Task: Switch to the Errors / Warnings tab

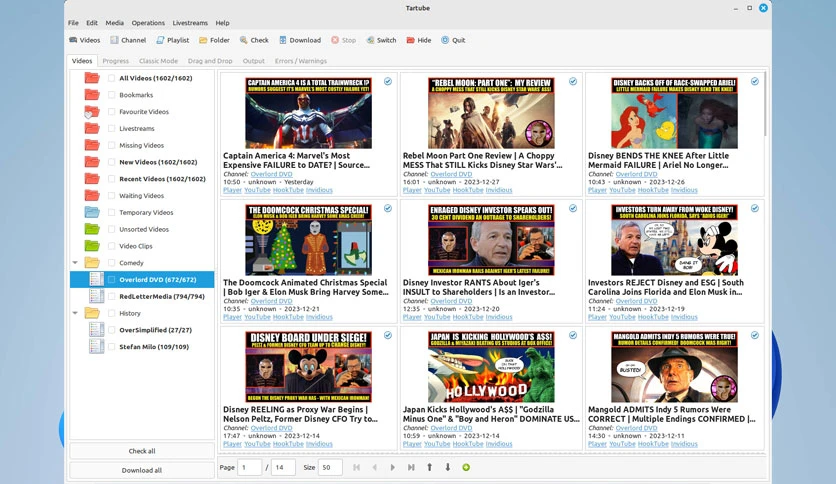Action: (x=301, y=61)
